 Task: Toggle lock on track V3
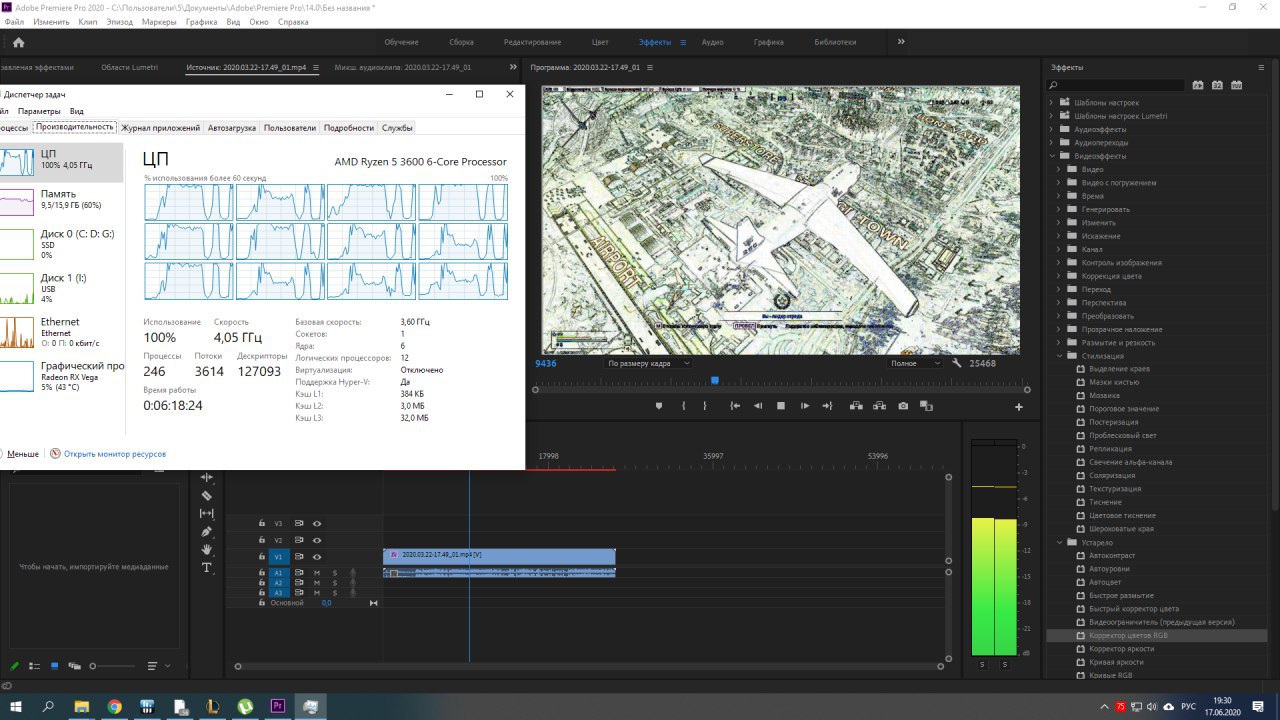[262, 523]
